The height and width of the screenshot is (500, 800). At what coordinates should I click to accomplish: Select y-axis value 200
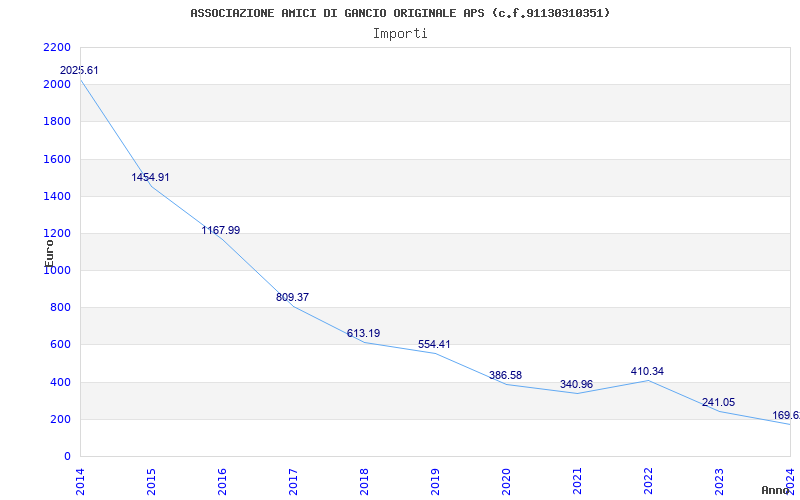click(x=61, y=419)
